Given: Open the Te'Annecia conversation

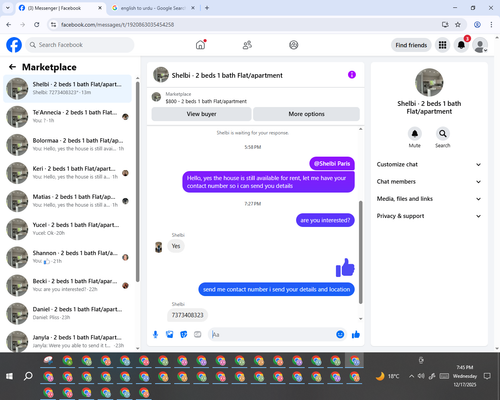Looking at the screenshot, I should click(67, 116).
